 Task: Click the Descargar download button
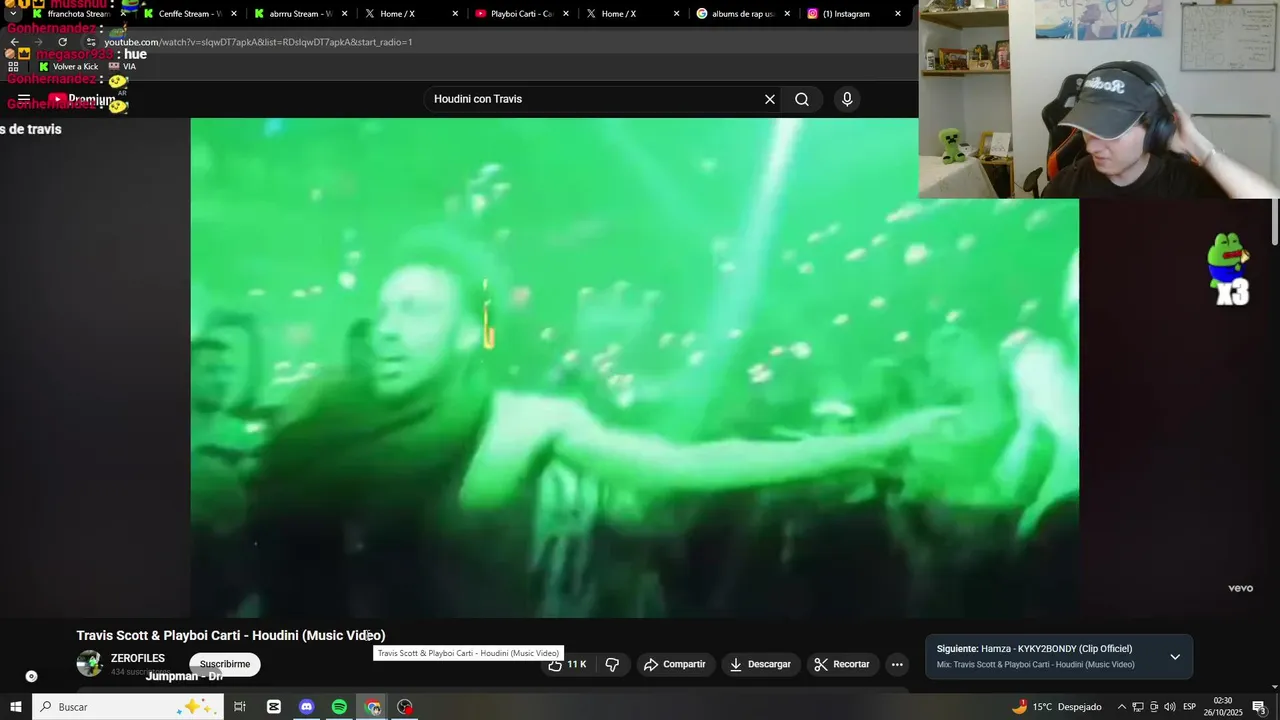[760, 664]
